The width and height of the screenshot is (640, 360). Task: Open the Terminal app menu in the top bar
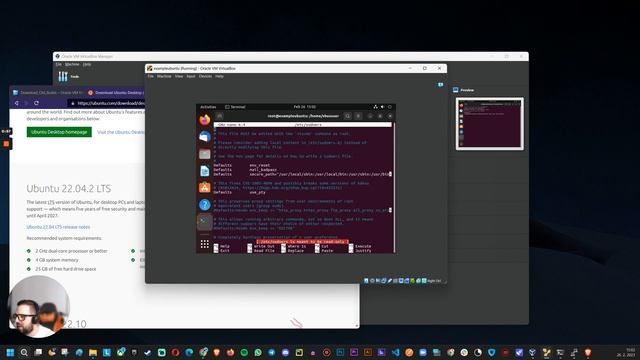coord(236,107)
